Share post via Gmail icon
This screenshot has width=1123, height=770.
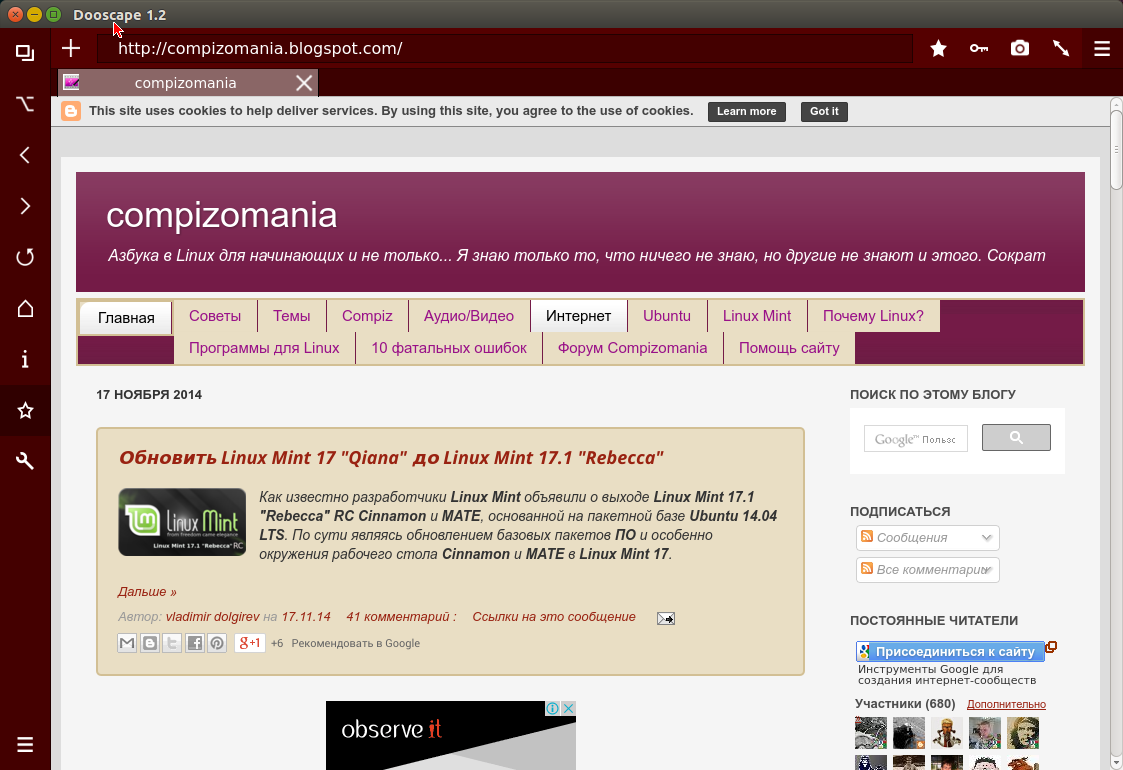tap(127, 643)
